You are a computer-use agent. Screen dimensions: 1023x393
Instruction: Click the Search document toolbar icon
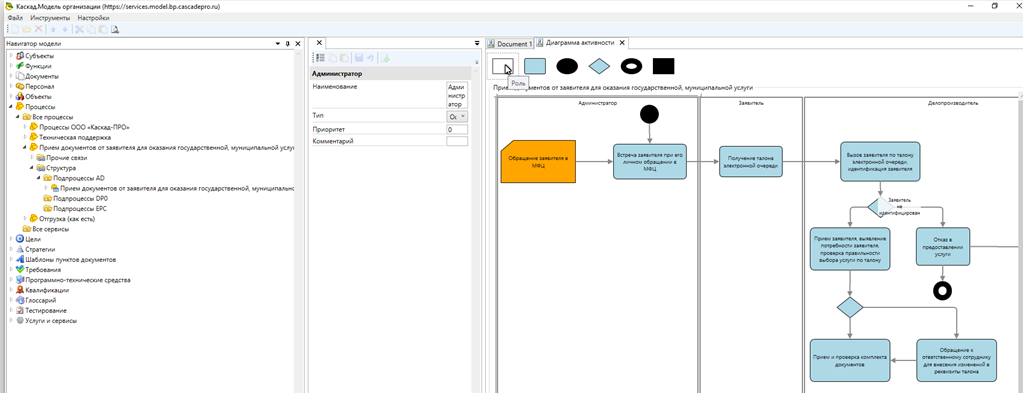(x=115, y=29)
